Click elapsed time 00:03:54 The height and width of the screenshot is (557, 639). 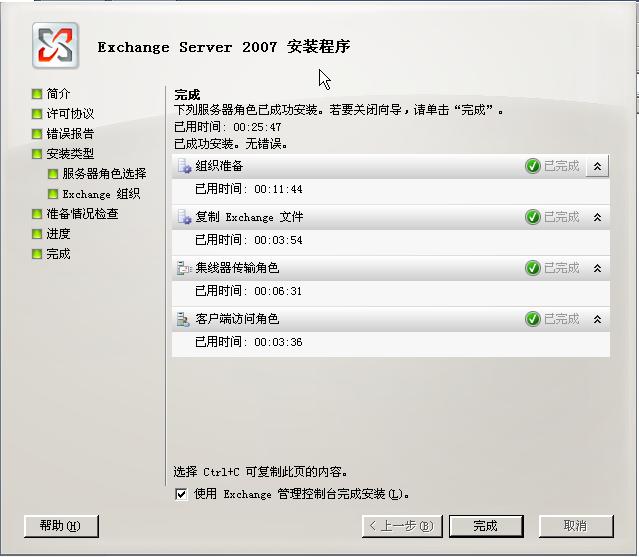(x=278, y=240)
